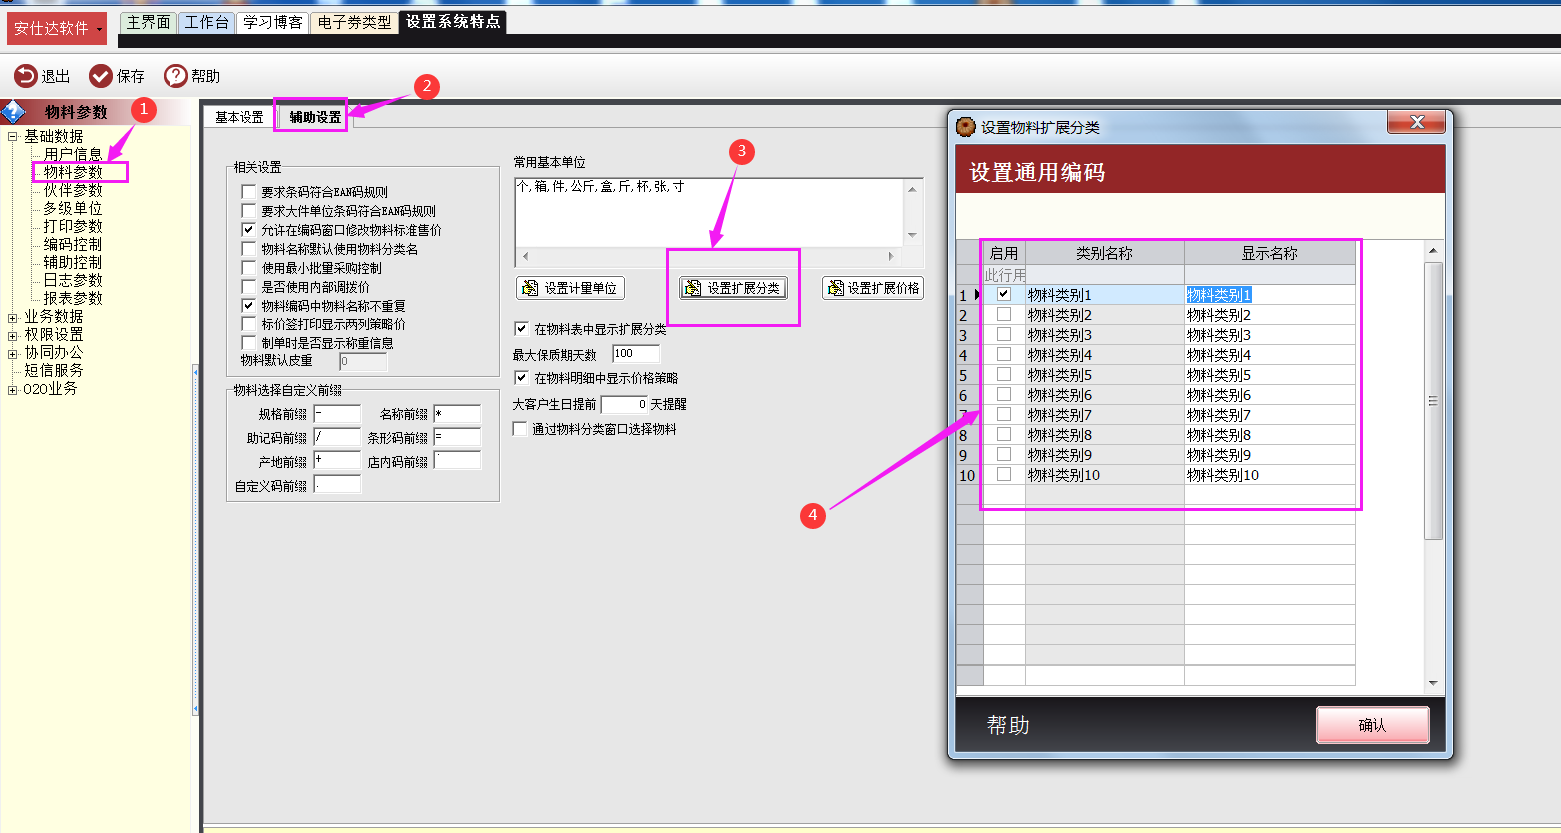Click the icon on 设置计量单位 button

530,288
